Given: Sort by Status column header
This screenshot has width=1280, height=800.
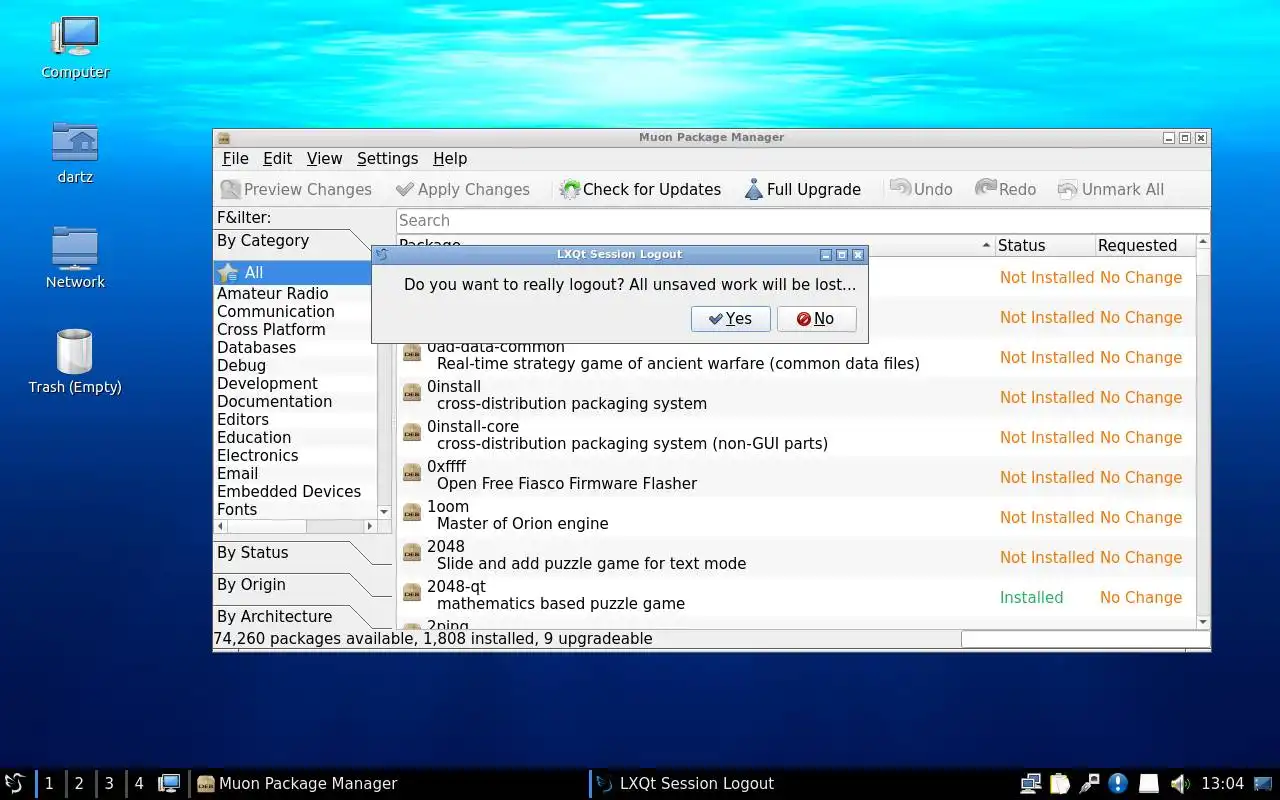Looking at the screenshot, I should tap(1045, 245).
